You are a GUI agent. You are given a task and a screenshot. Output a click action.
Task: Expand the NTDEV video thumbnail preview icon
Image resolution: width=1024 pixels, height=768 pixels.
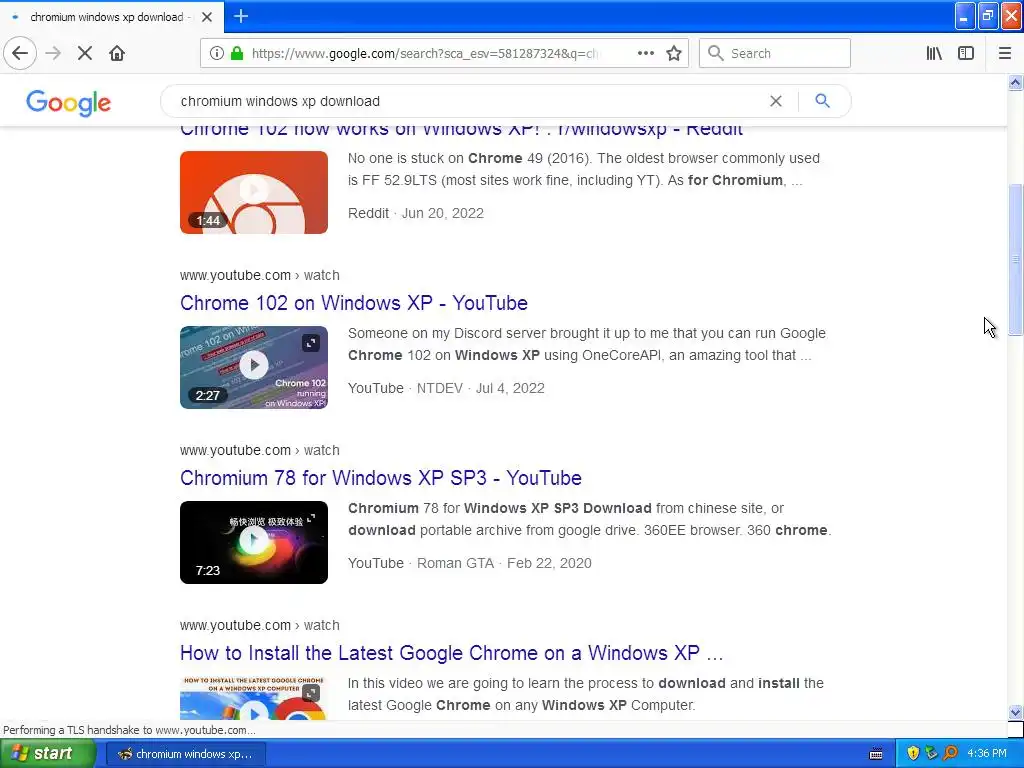[x=311, y=342]
